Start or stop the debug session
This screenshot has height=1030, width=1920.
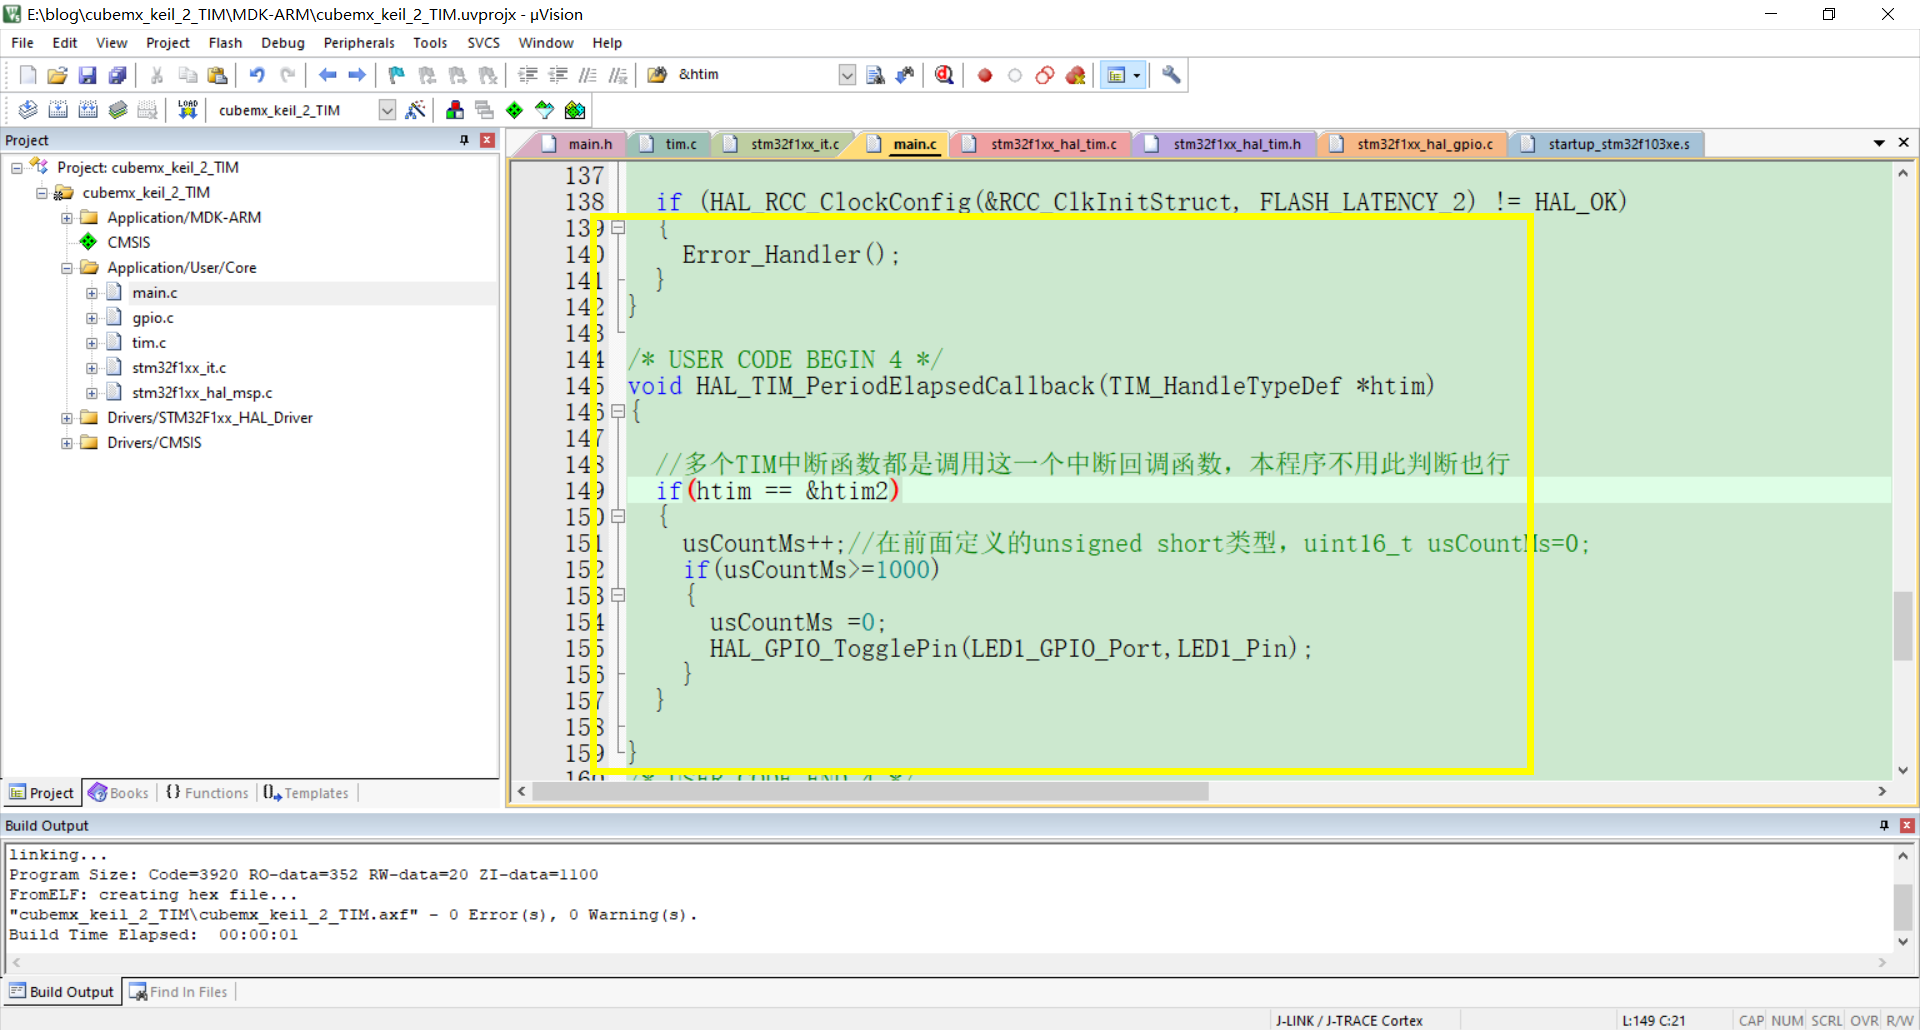944,75
